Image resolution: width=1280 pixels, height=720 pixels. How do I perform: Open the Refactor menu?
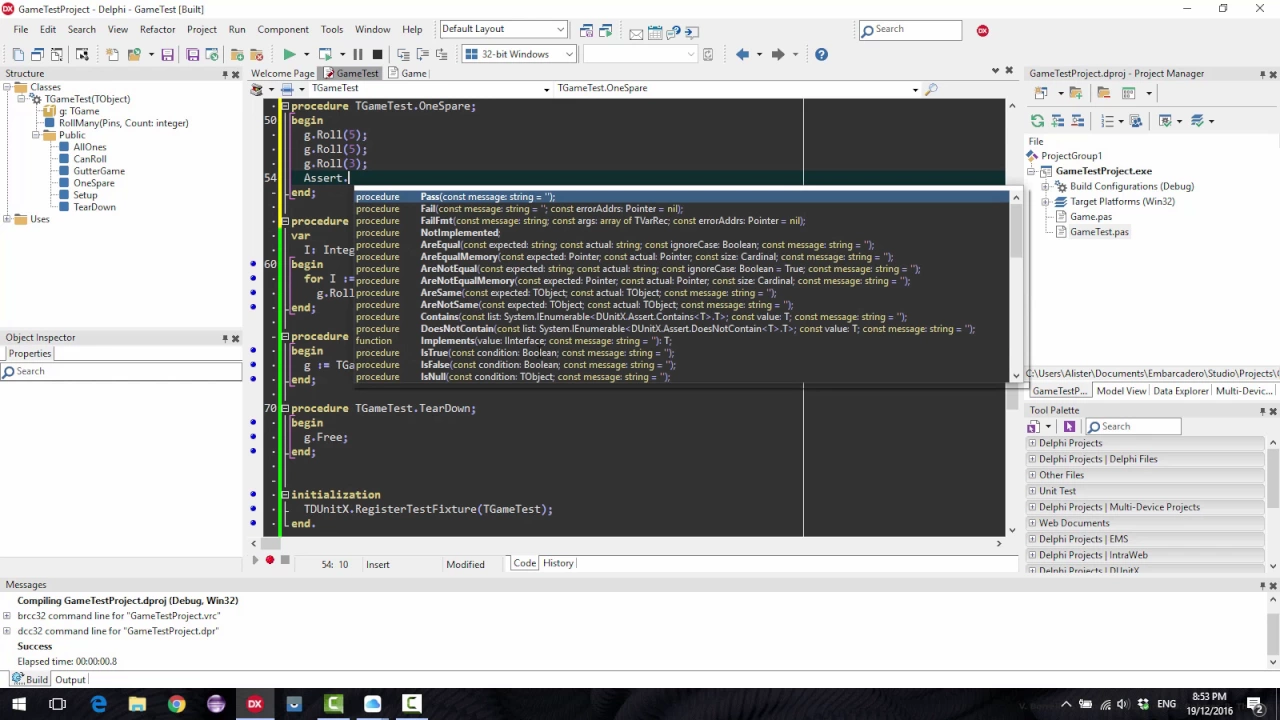pos(157,30)
